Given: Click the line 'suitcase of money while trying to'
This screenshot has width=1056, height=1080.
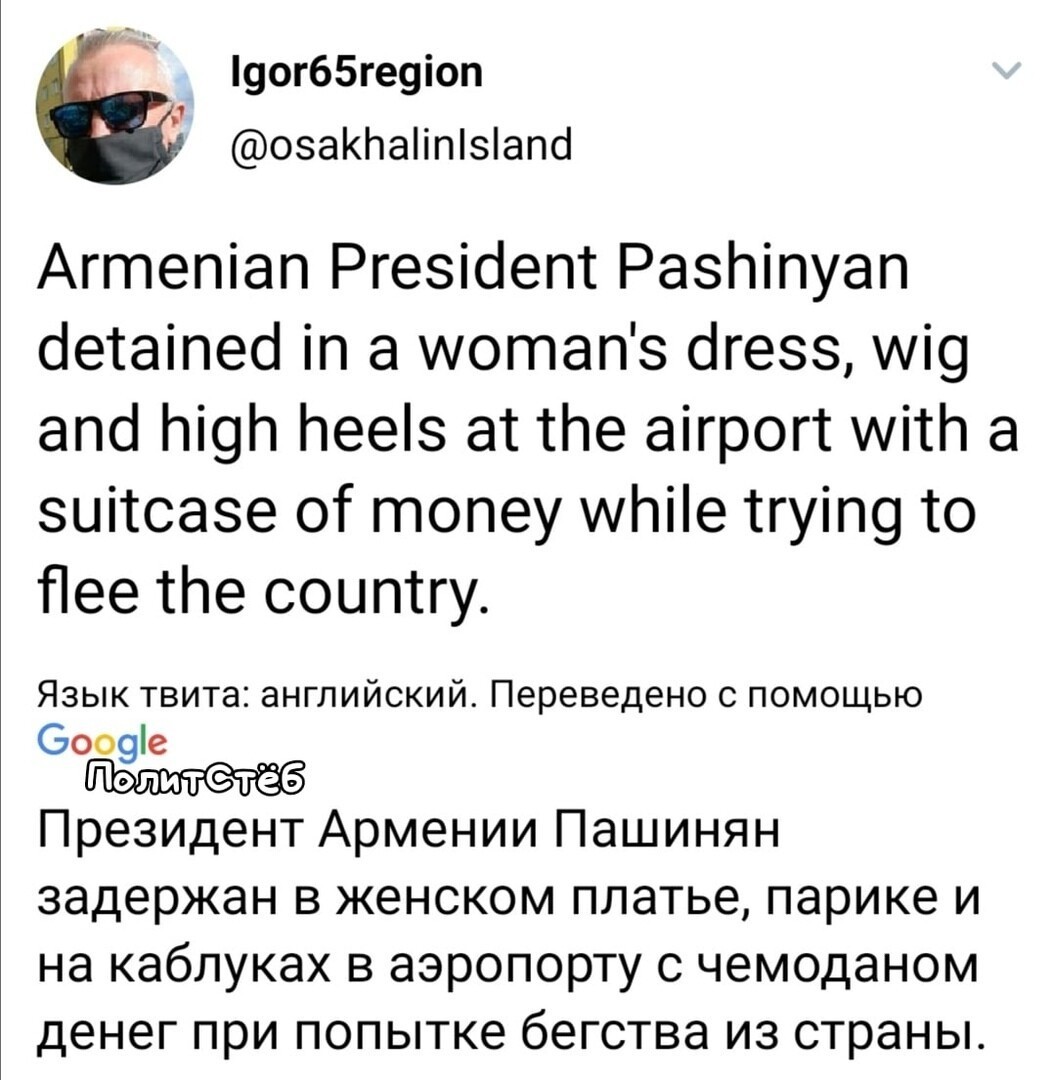Looking at the screenshot, I should 506,515.
